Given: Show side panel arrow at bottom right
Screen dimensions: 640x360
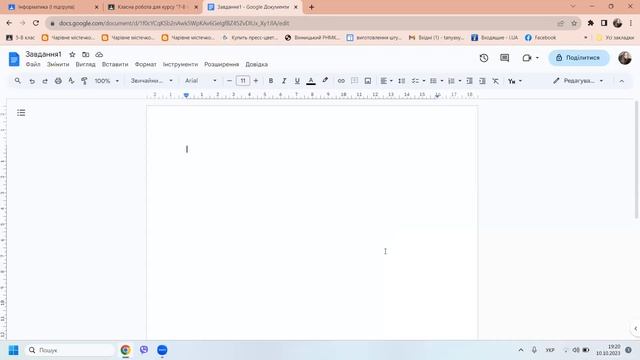Looking at the screenshot, I should 636,328.
